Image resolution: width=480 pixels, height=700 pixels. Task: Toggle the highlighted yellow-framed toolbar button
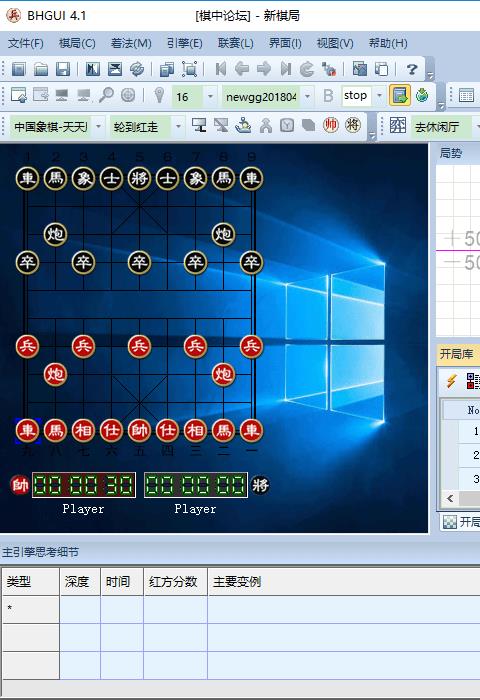400,95
